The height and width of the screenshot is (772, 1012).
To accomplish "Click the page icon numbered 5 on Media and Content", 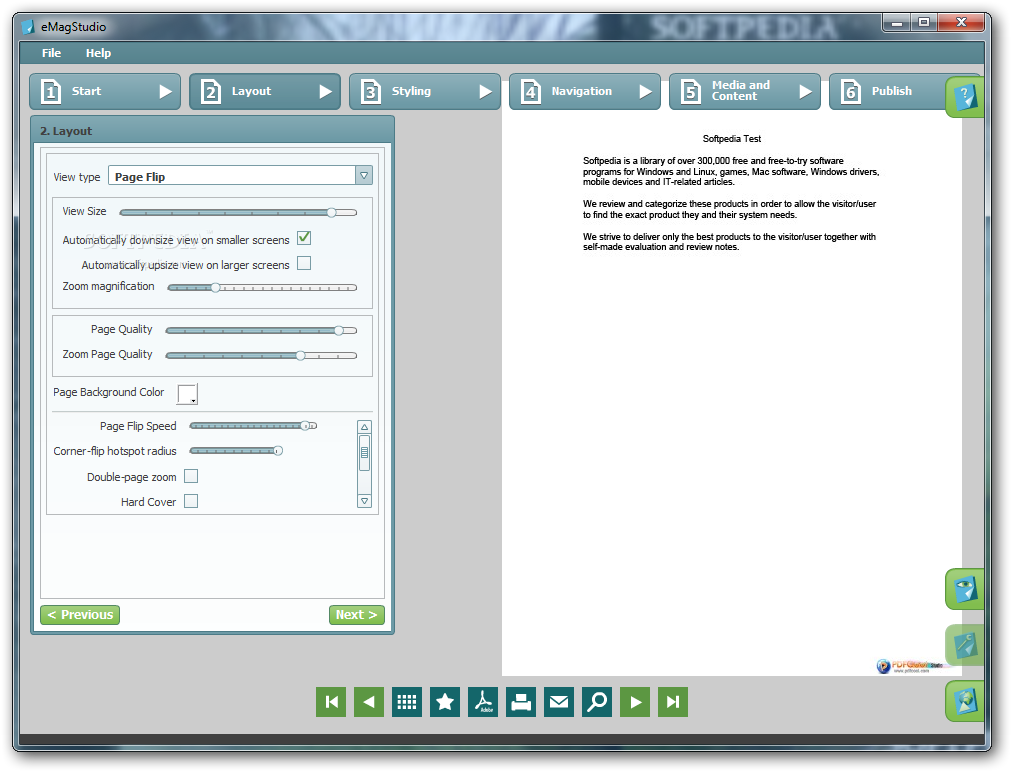I will tap(691, 92).
